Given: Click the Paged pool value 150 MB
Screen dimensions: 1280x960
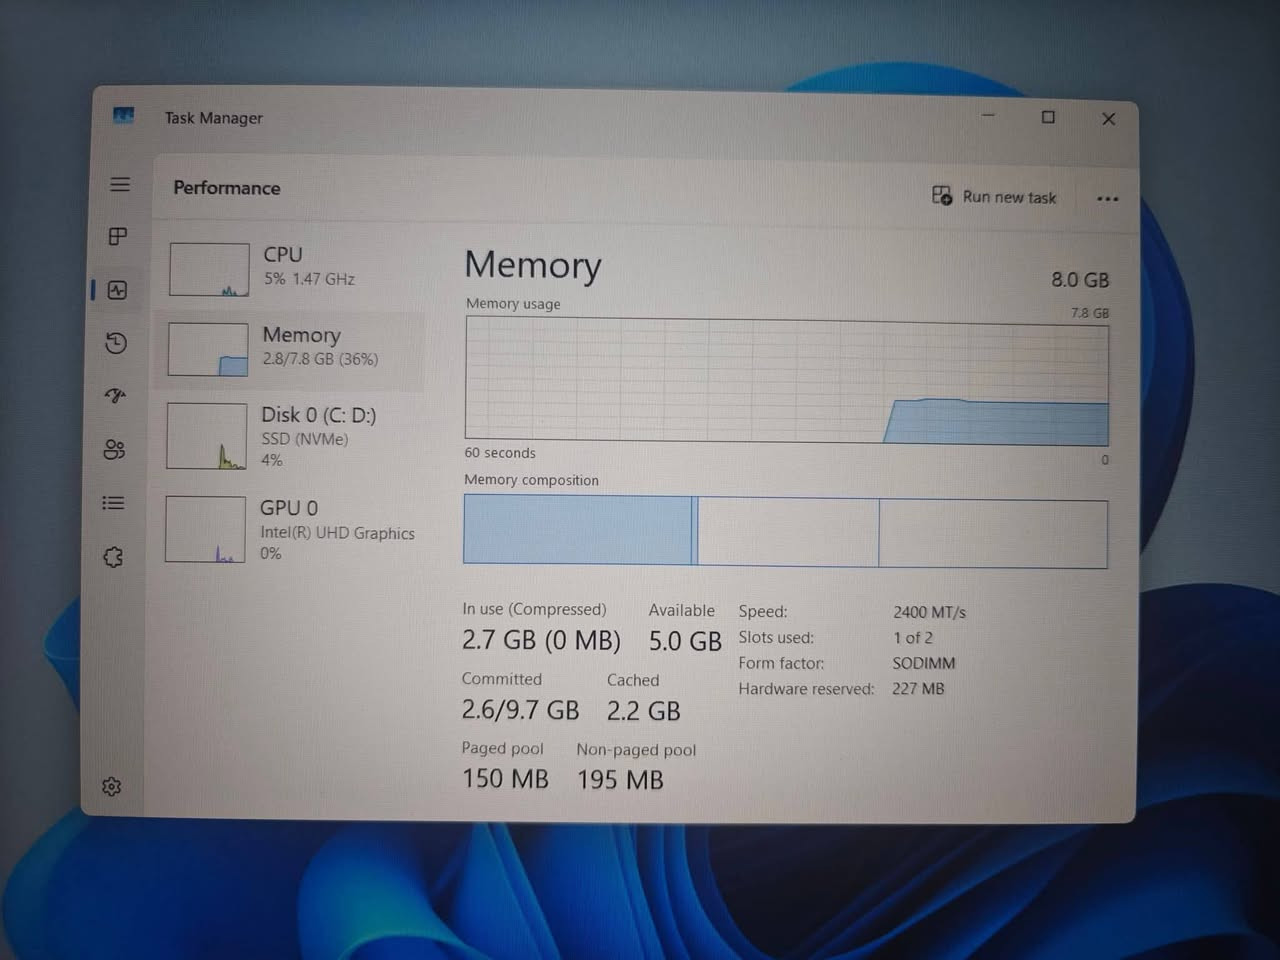Looking at the screenshot, I should tap(505, 779).
